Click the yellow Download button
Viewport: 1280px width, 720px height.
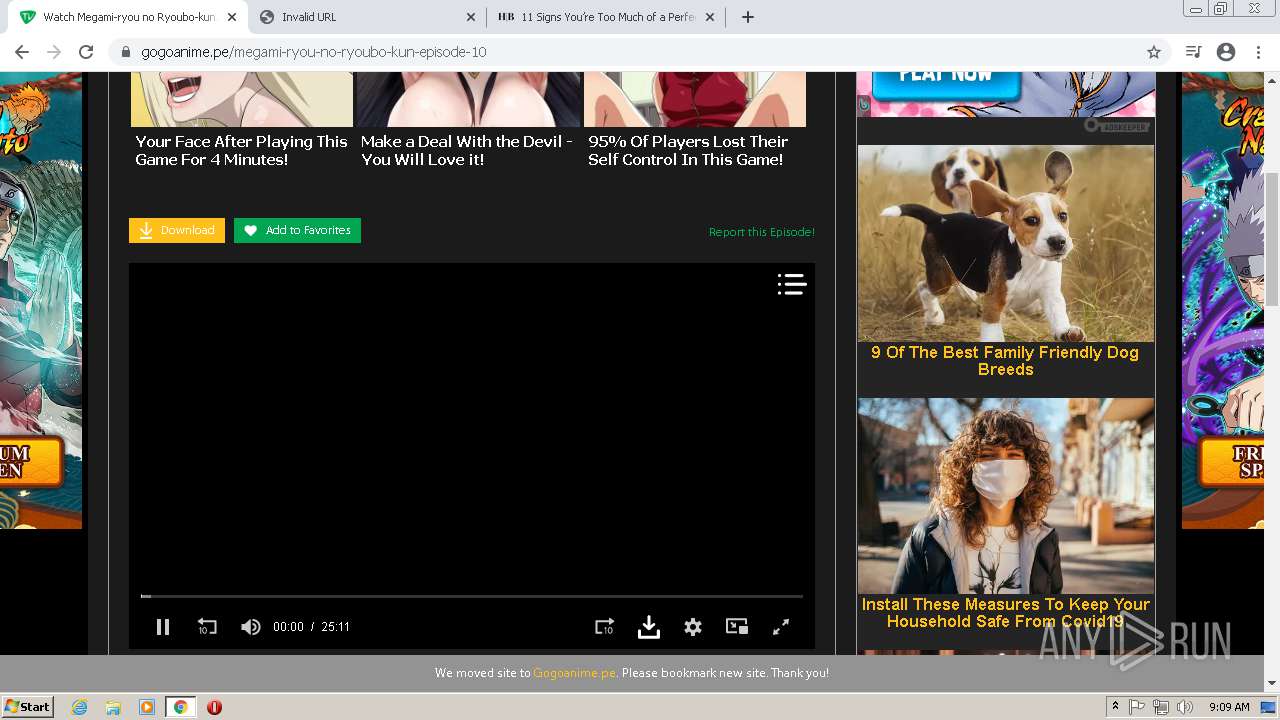click(177, 230)
